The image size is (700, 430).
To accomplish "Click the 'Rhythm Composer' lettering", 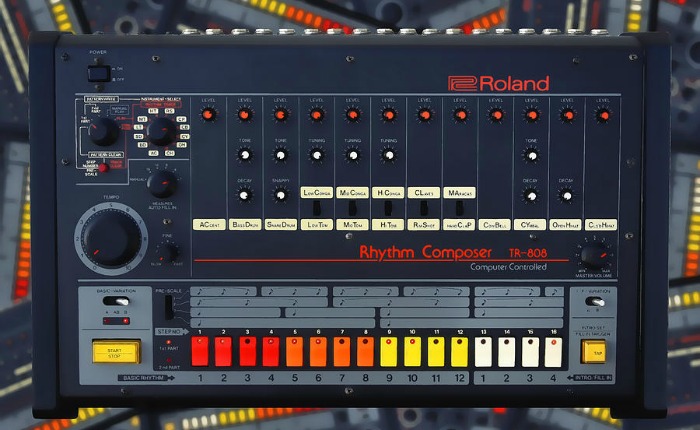I will point(425,252).
